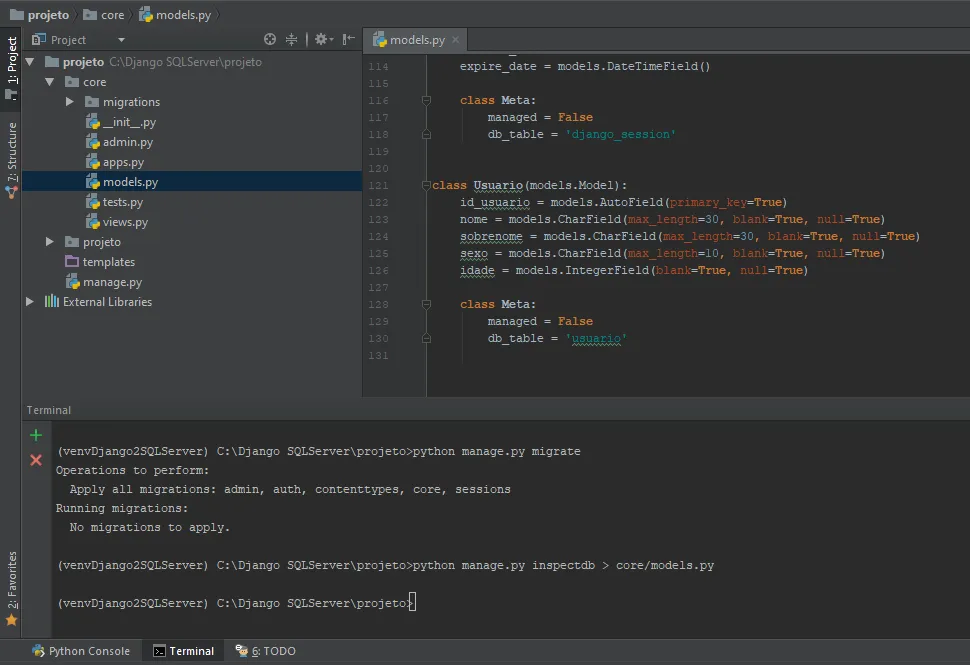
Task: Click the Project panel title label
Action: coord(68,40)
